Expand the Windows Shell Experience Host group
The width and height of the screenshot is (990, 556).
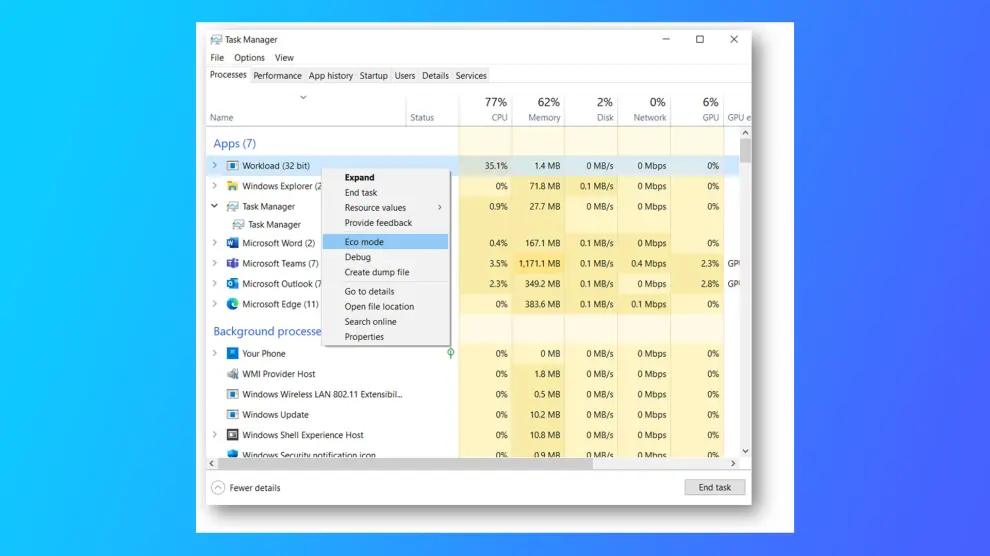coord(214,435)
